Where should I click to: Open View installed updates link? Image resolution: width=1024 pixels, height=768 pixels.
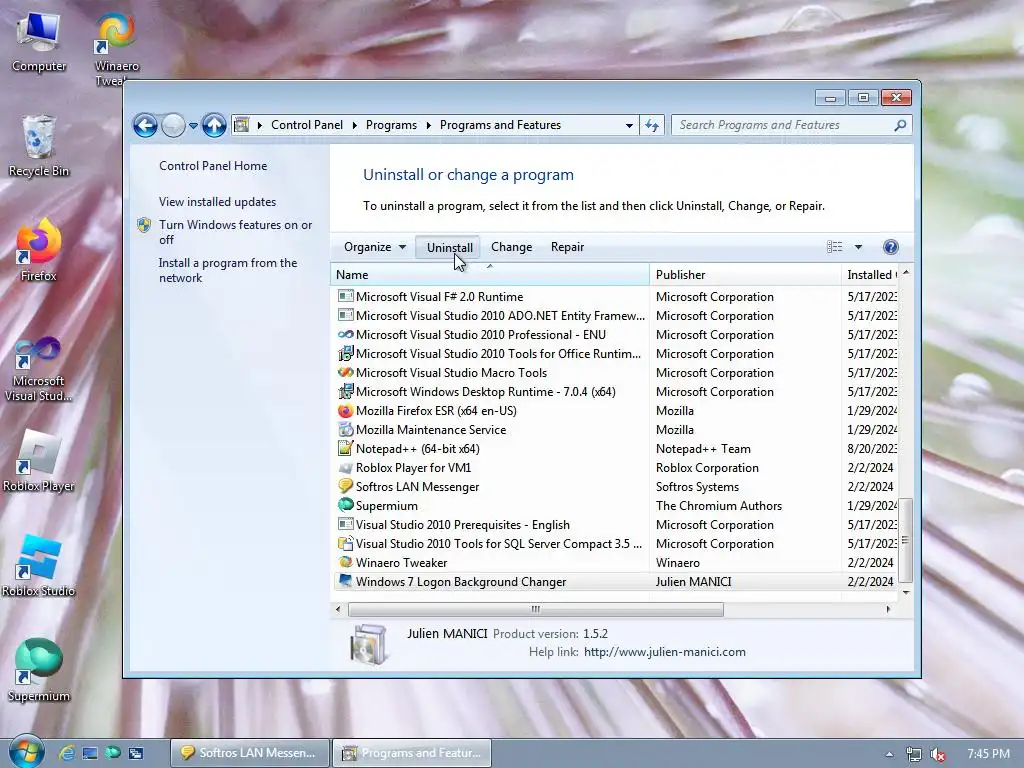click(x=217, y=202)
